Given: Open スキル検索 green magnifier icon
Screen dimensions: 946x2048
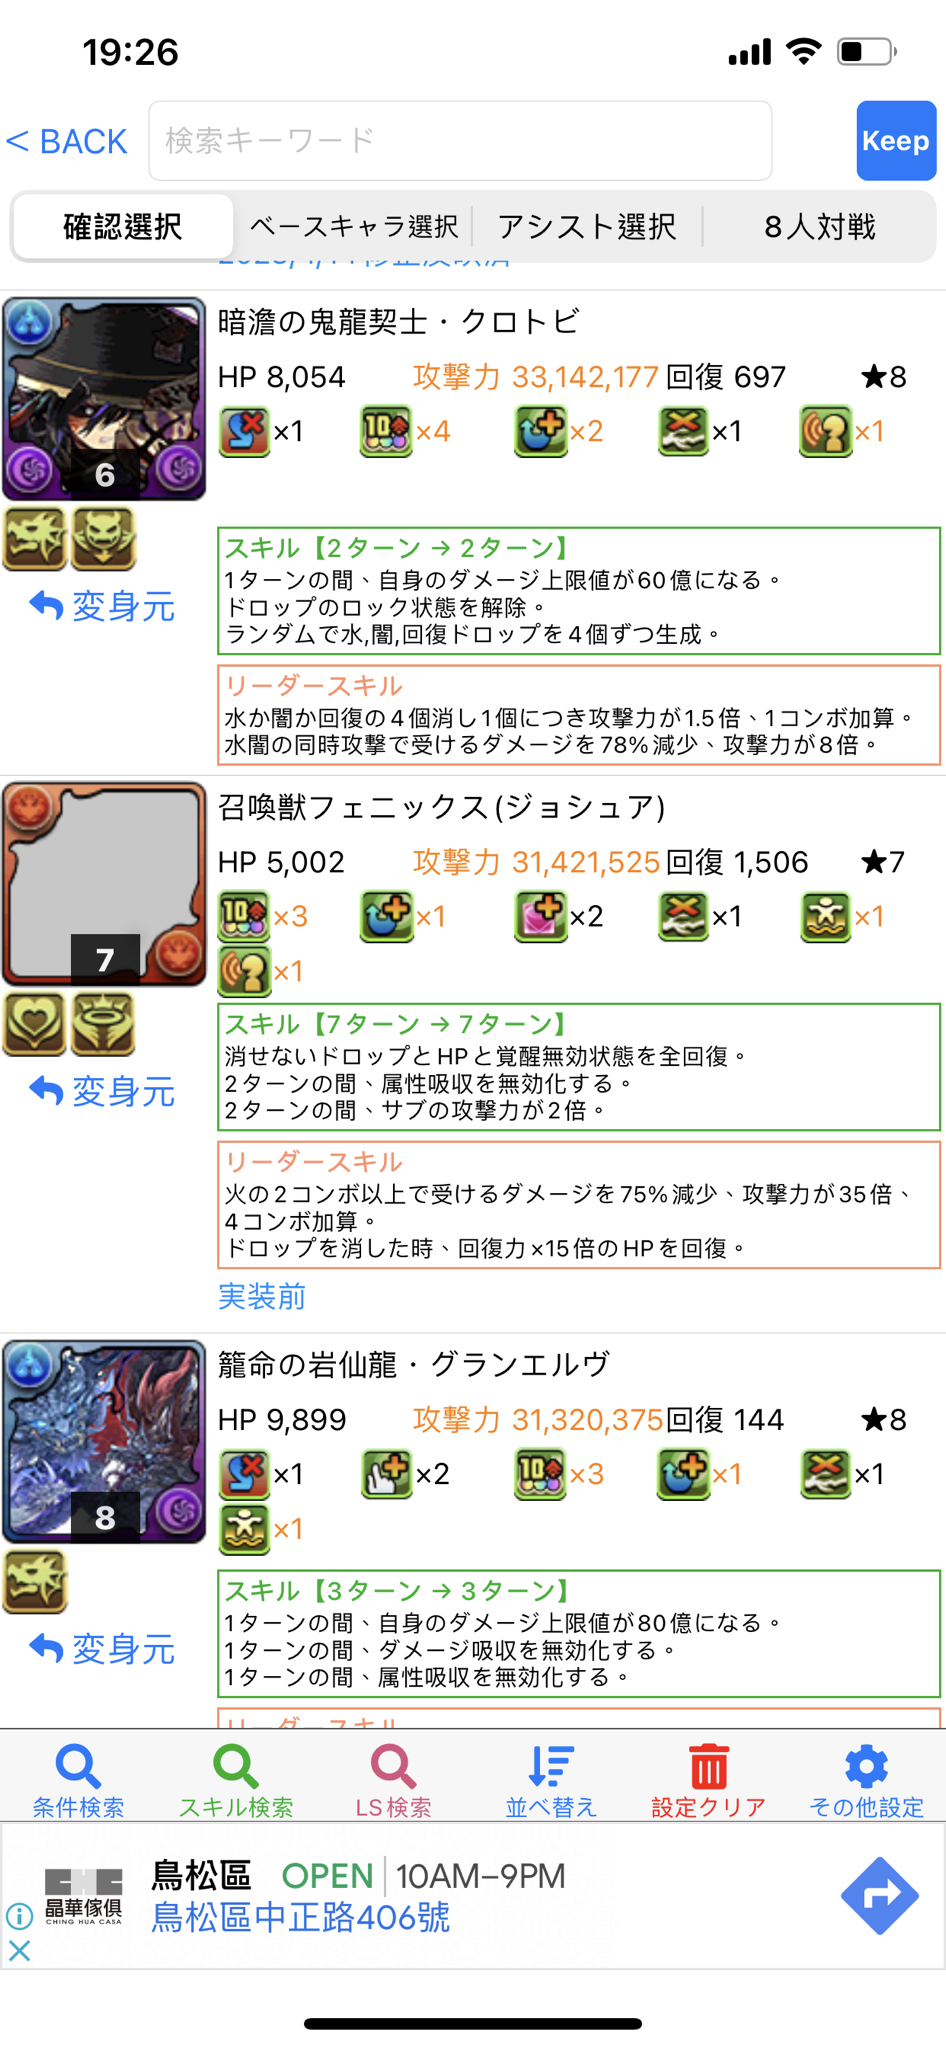Looking at the screenshot, I should 236,1767.
